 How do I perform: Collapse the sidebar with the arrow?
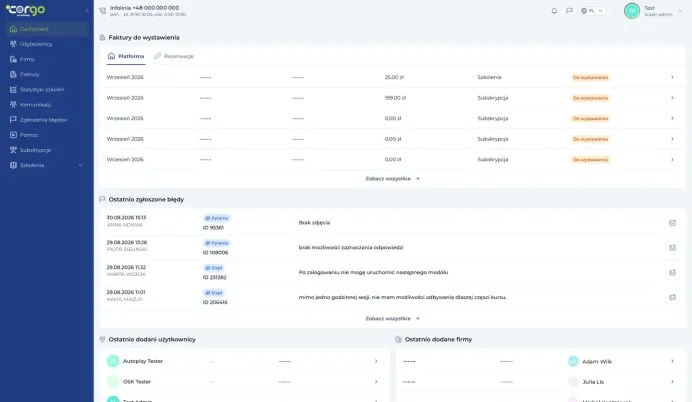pyautogui.click(x=87, y=10)
